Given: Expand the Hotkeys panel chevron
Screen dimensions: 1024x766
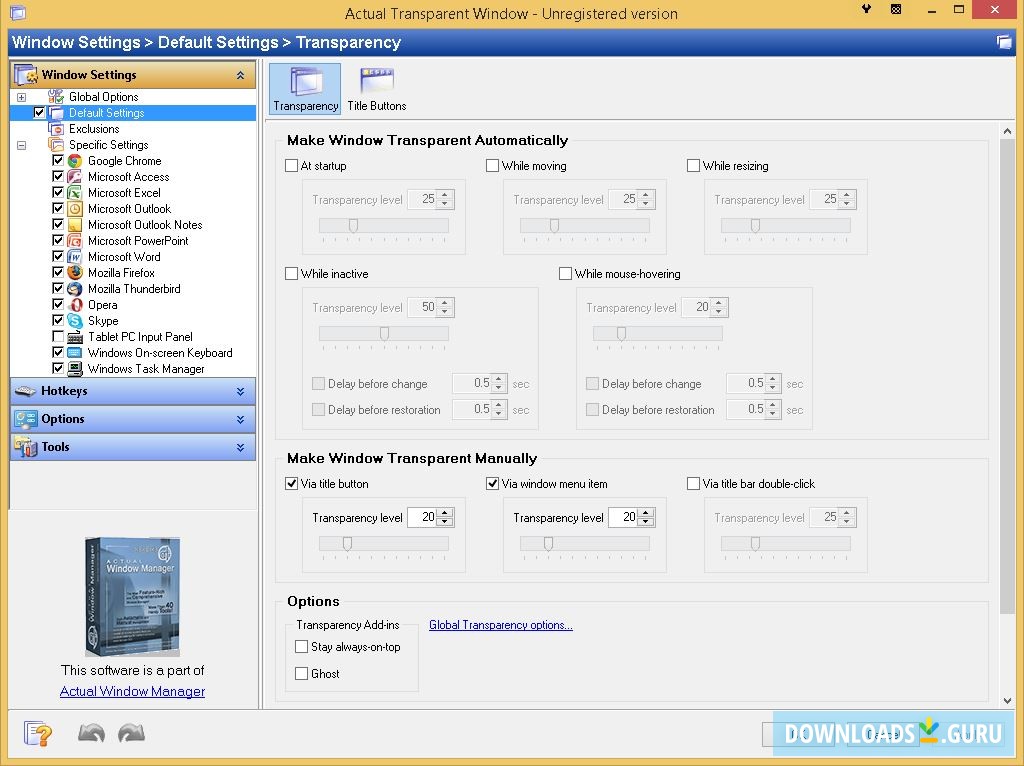Looking at the screenshot, I should pos(240,391).
